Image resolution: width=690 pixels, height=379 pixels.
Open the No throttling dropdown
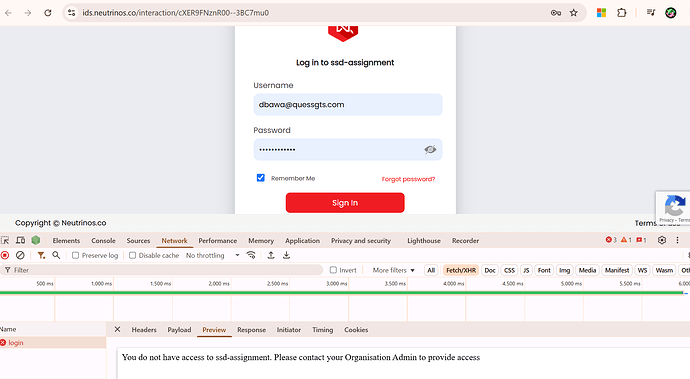[213, 255]
